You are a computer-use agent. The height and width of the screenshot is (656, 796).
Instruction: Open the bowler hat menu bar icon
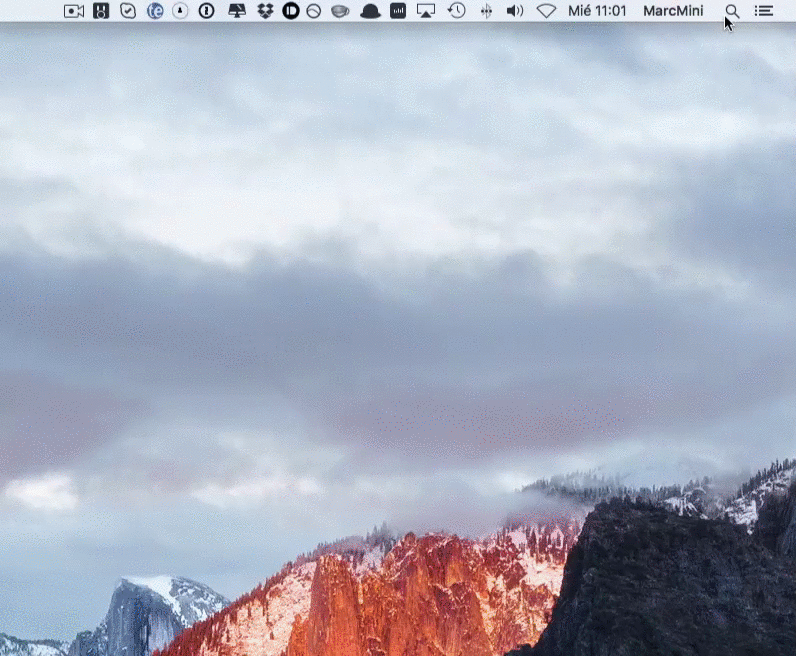pyautogui.click(x=370, y=11)
